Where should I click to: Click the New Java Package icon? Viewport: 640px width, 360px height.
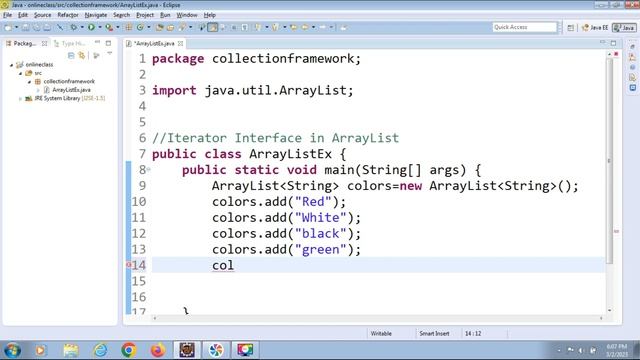(129, 27)
